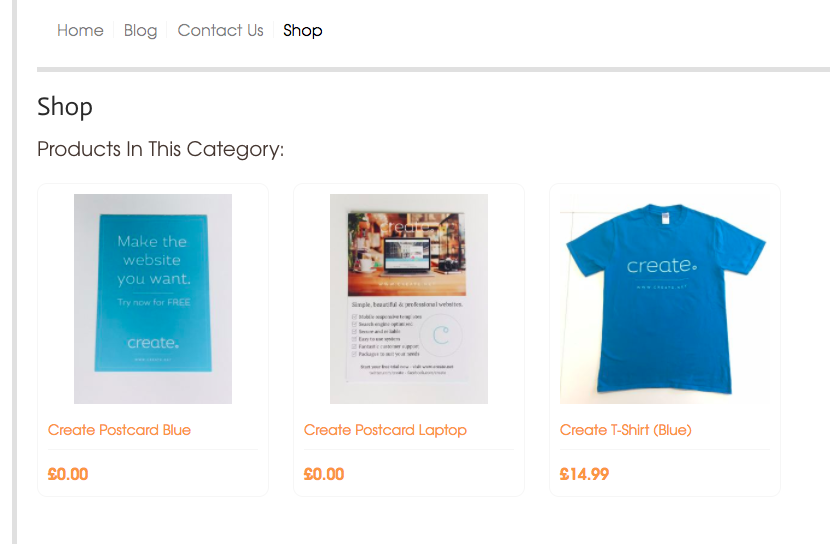Open the Create Postcard Laptop product image
Screen dimensions: 830x544
[x=409, y=299]
